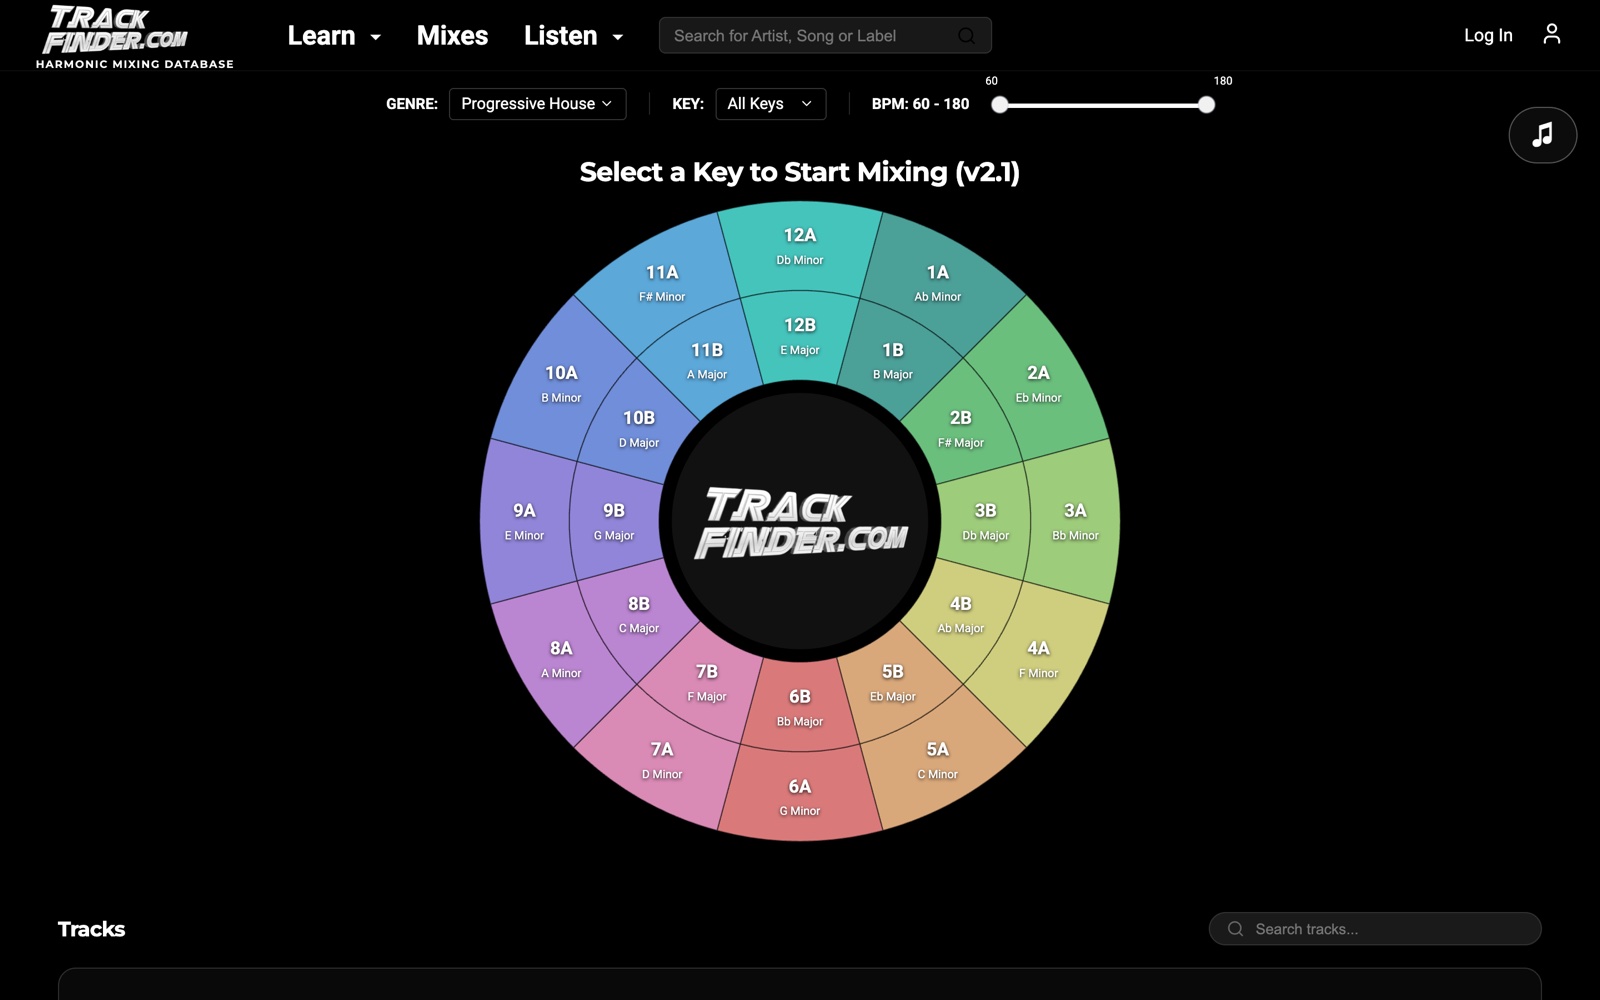Click the magnifier icon in Search tracks box
1600x1000 pixels.
pyautogui.click(x=1235, y=929)
